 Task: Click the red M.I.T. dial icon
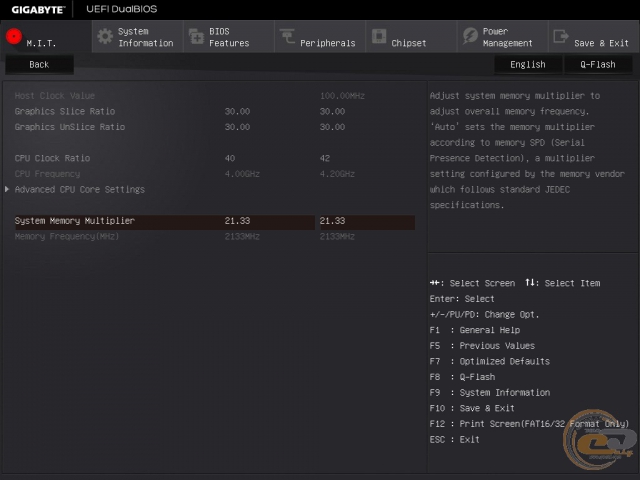pyautogui.click(x=14, y=36)
